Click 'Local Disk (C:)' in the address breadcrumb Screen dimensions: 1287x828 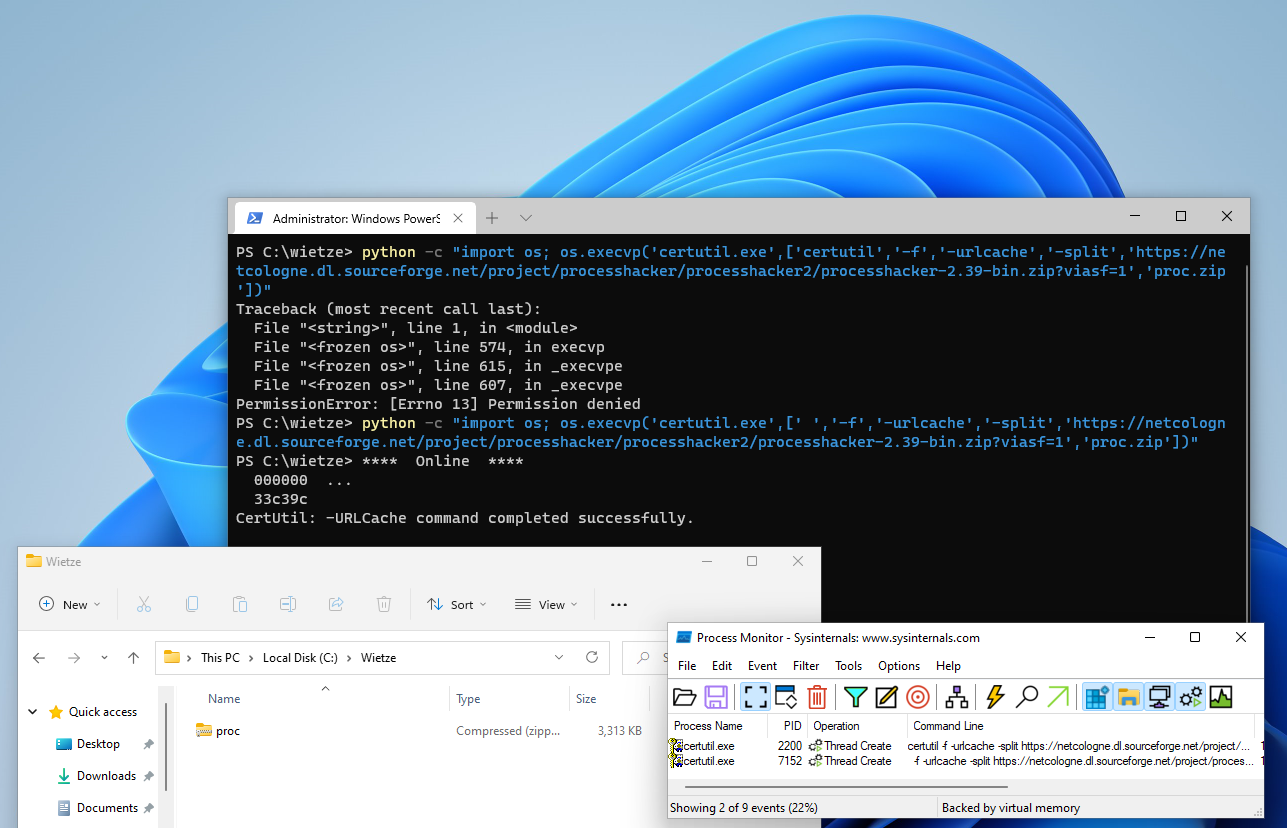pyautogui.click(x=300, y=658)
